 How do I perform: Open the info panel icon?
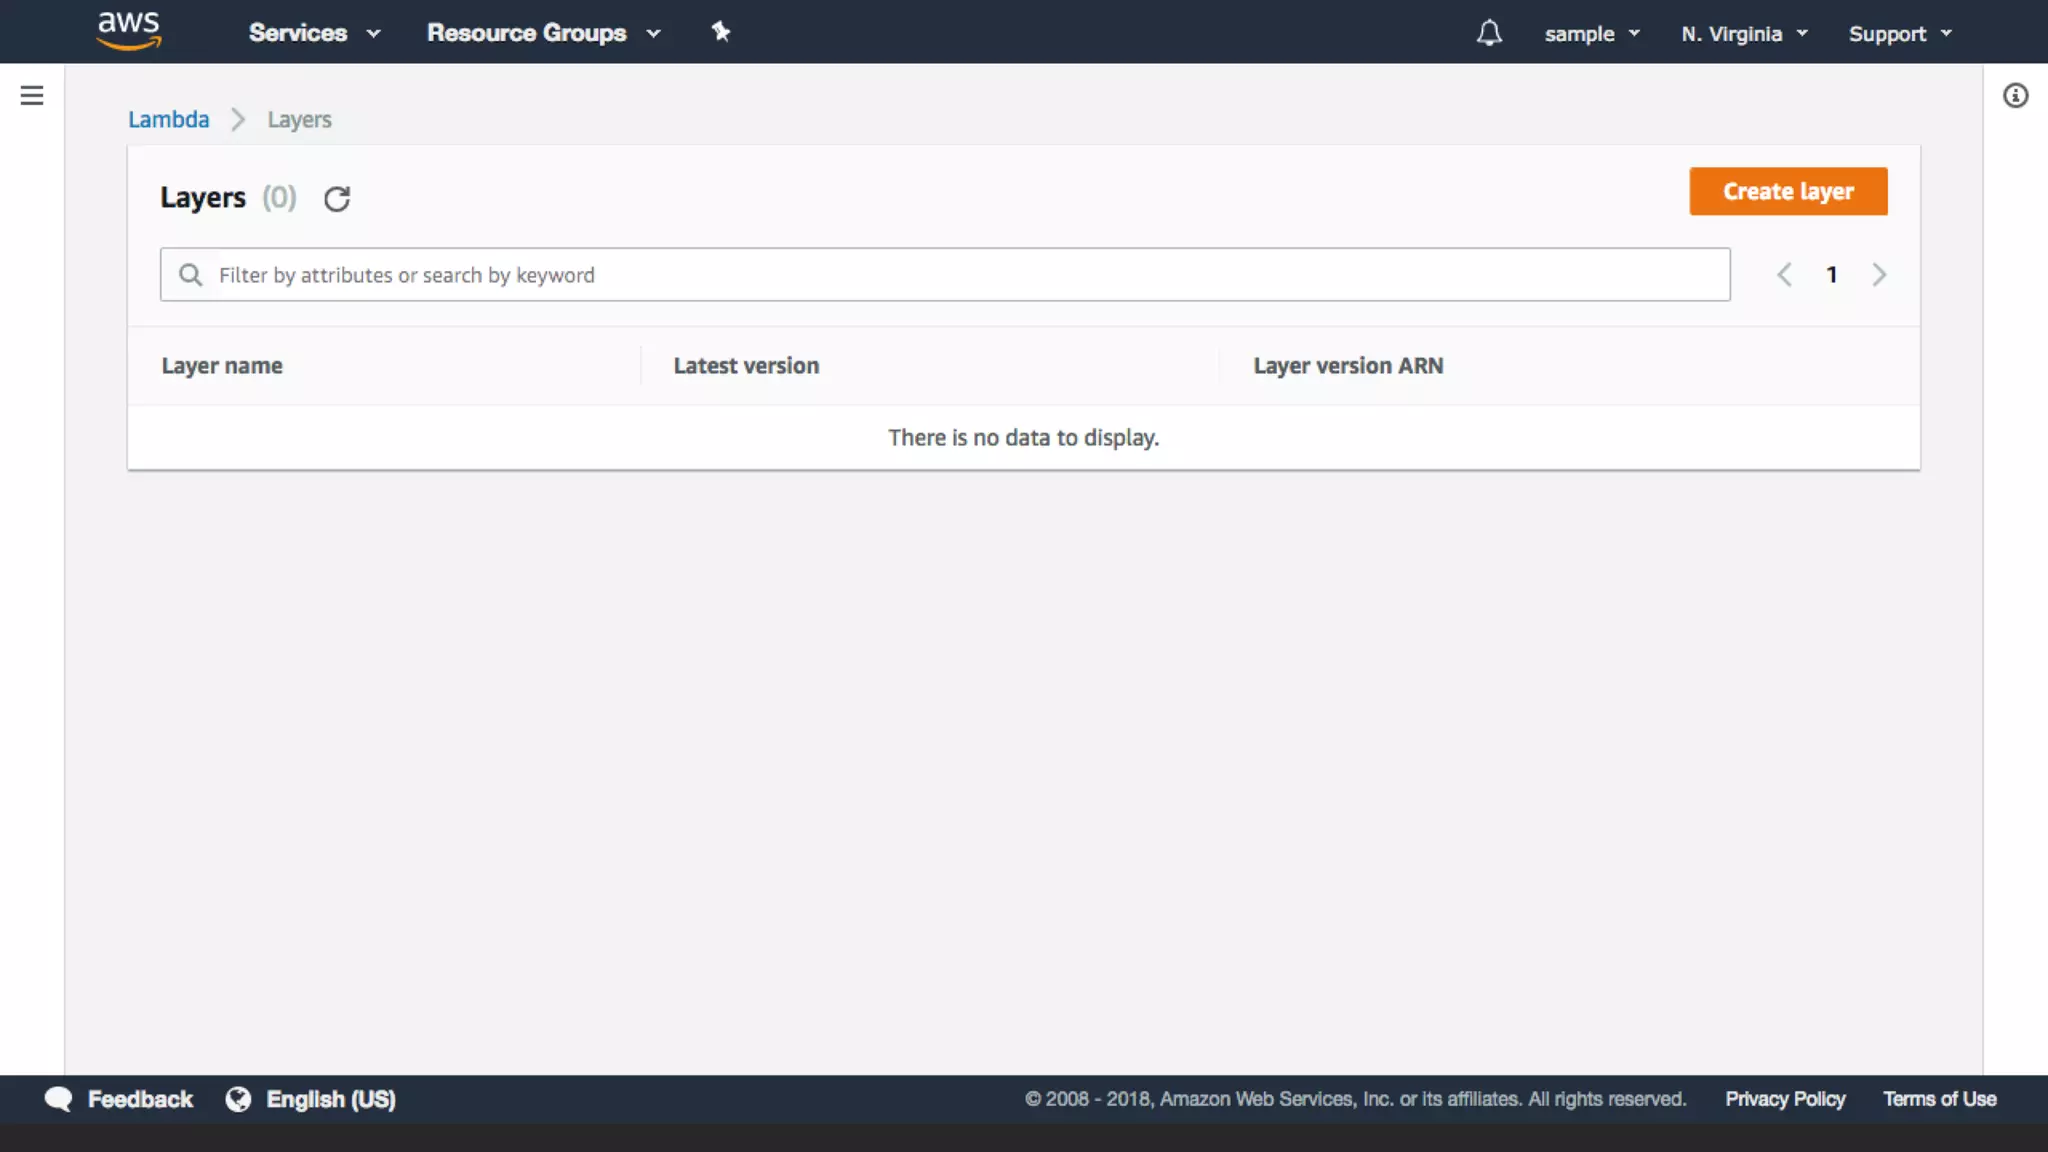pos(2015,96)
